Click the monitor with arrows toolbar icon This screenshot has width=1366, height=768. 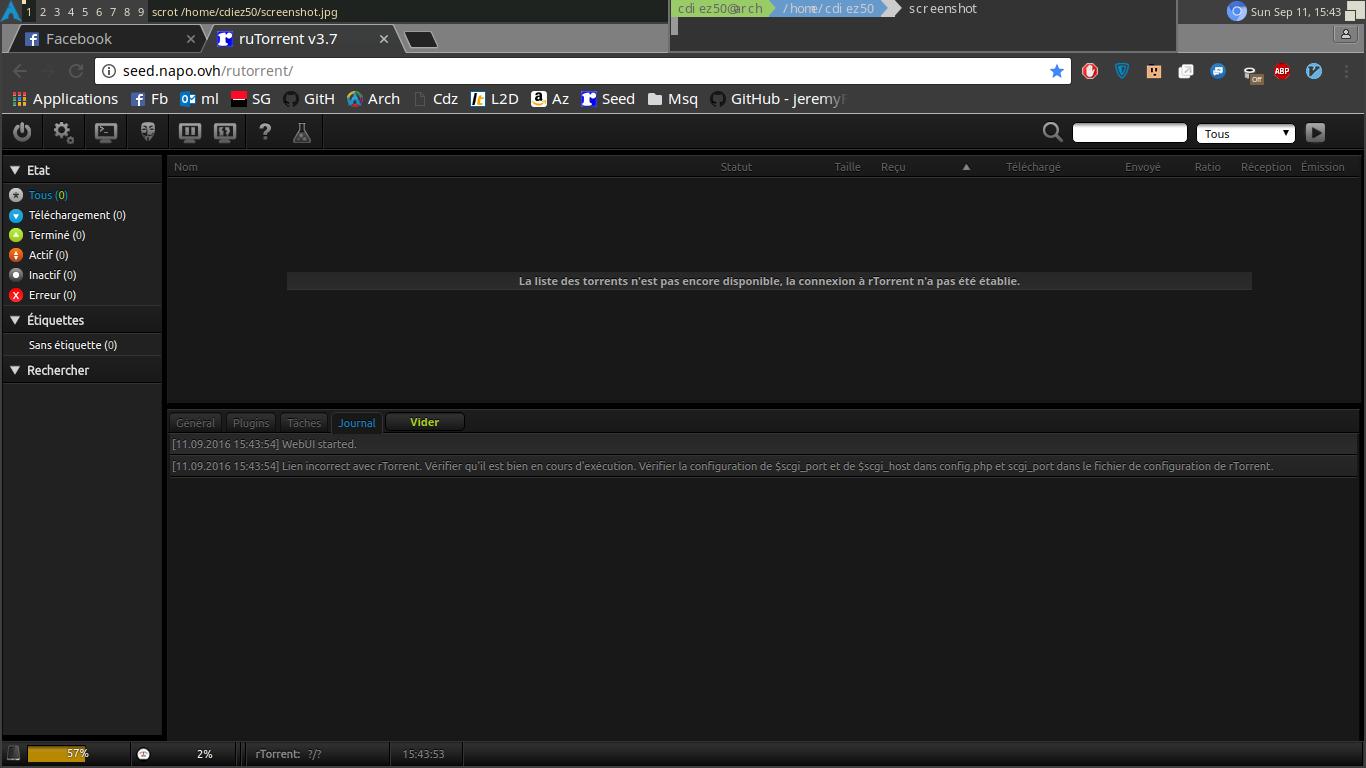225,132
